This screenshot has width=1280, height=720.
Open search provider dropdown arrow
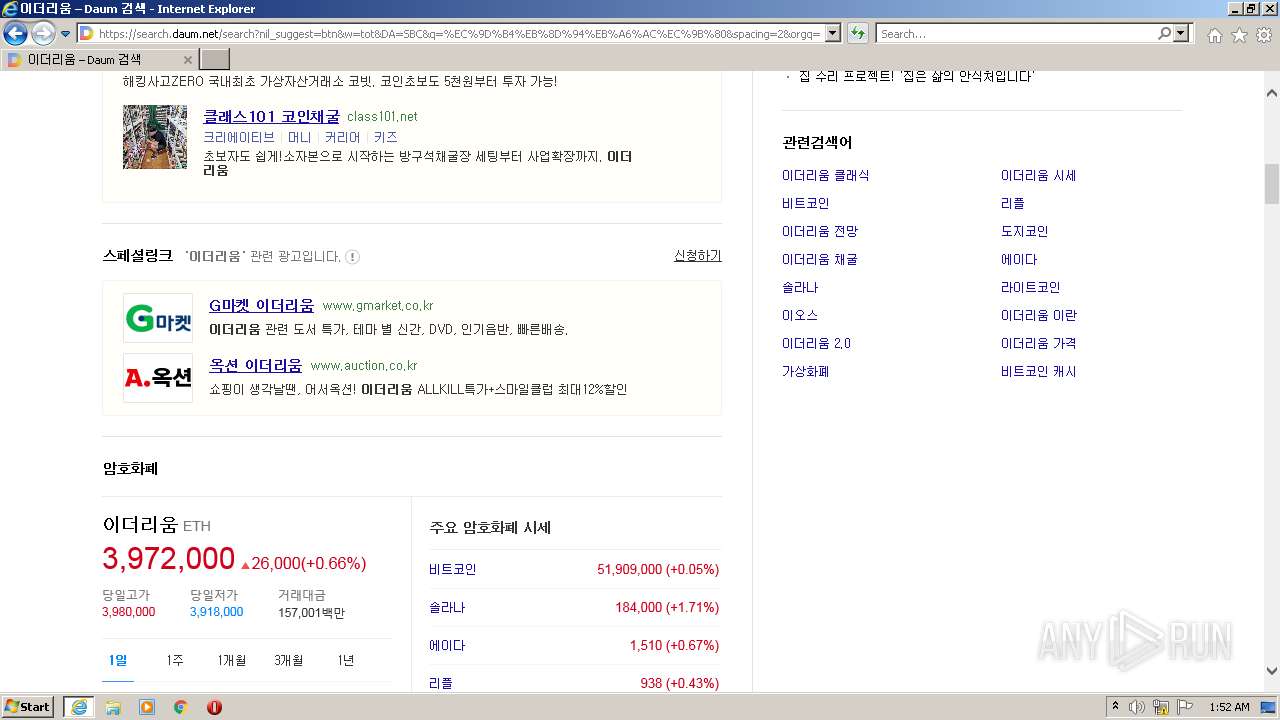1181,34
